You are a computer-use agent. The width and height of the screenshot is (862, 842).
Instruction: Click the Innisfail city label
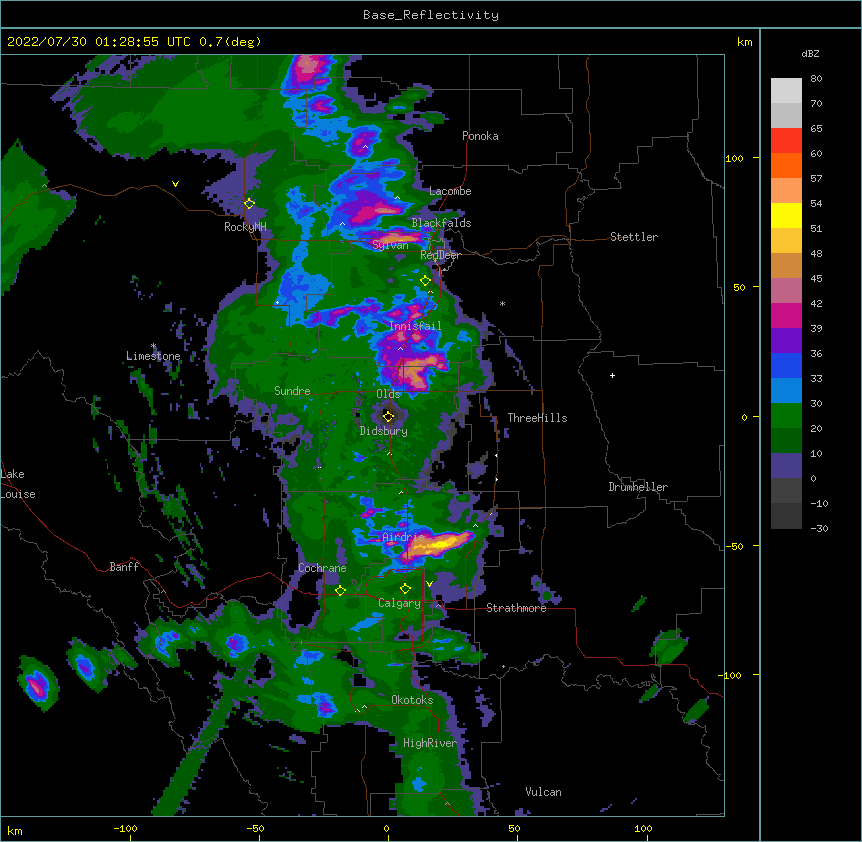coord(415,326)
